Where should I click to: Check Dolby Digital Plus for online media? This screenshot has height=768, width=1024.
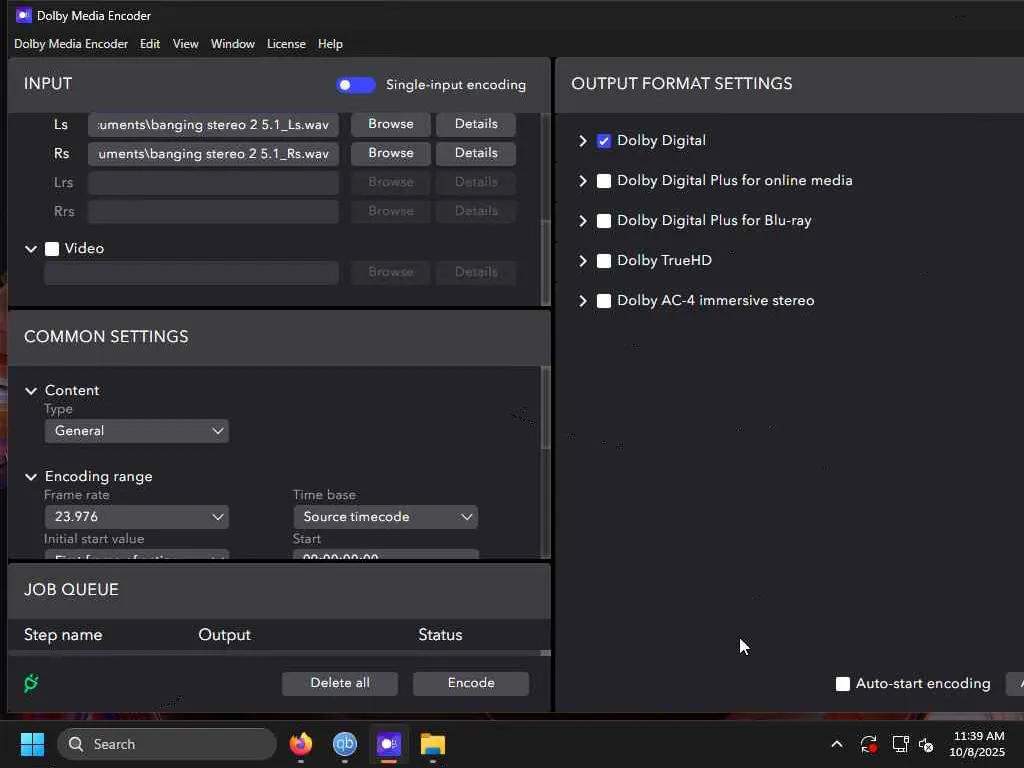(x=603, y=181)
